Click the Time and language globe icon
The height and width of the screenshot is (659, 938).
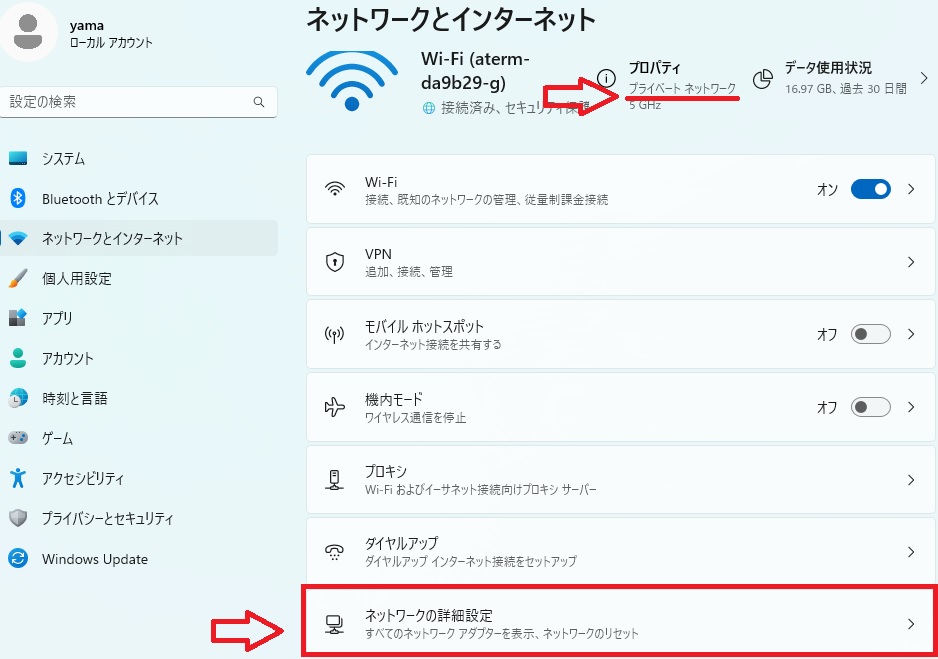click(x=18, y=398)
